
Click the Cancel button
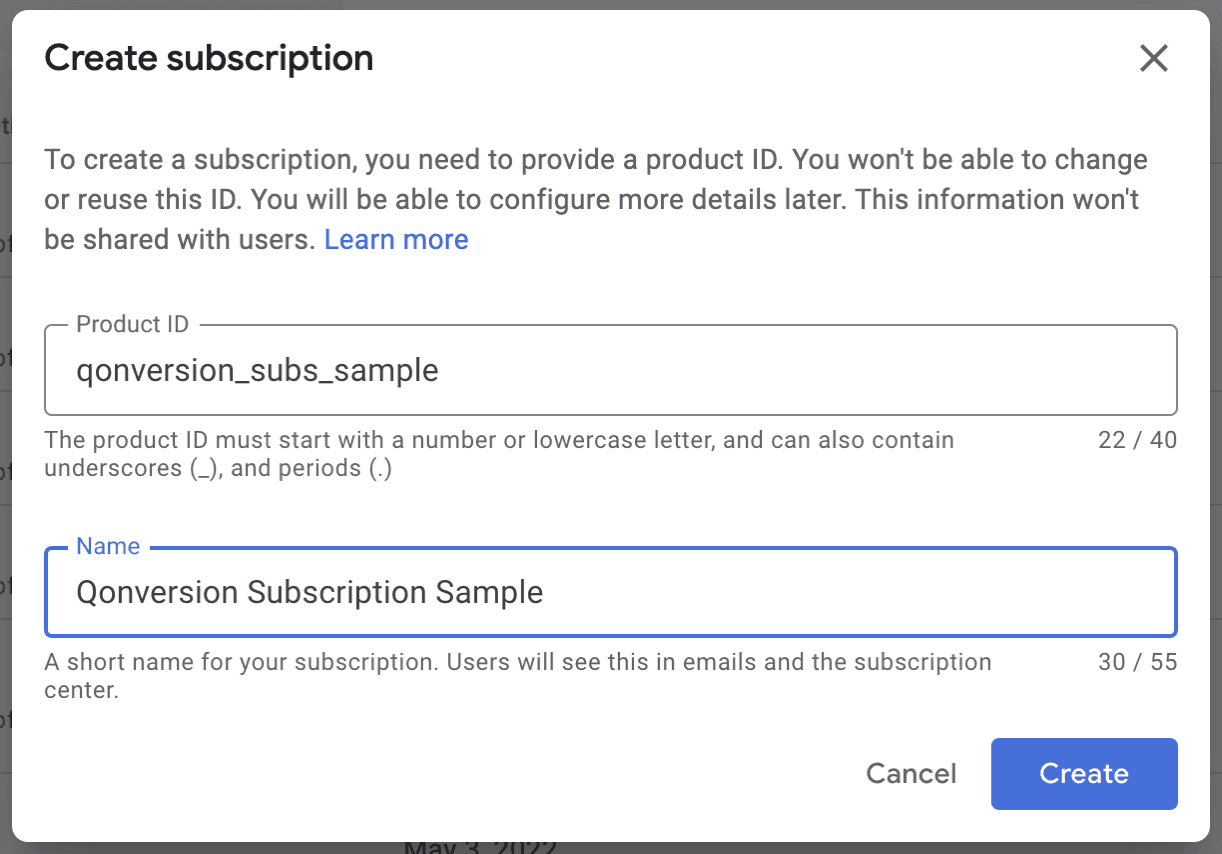click(910, 773)
